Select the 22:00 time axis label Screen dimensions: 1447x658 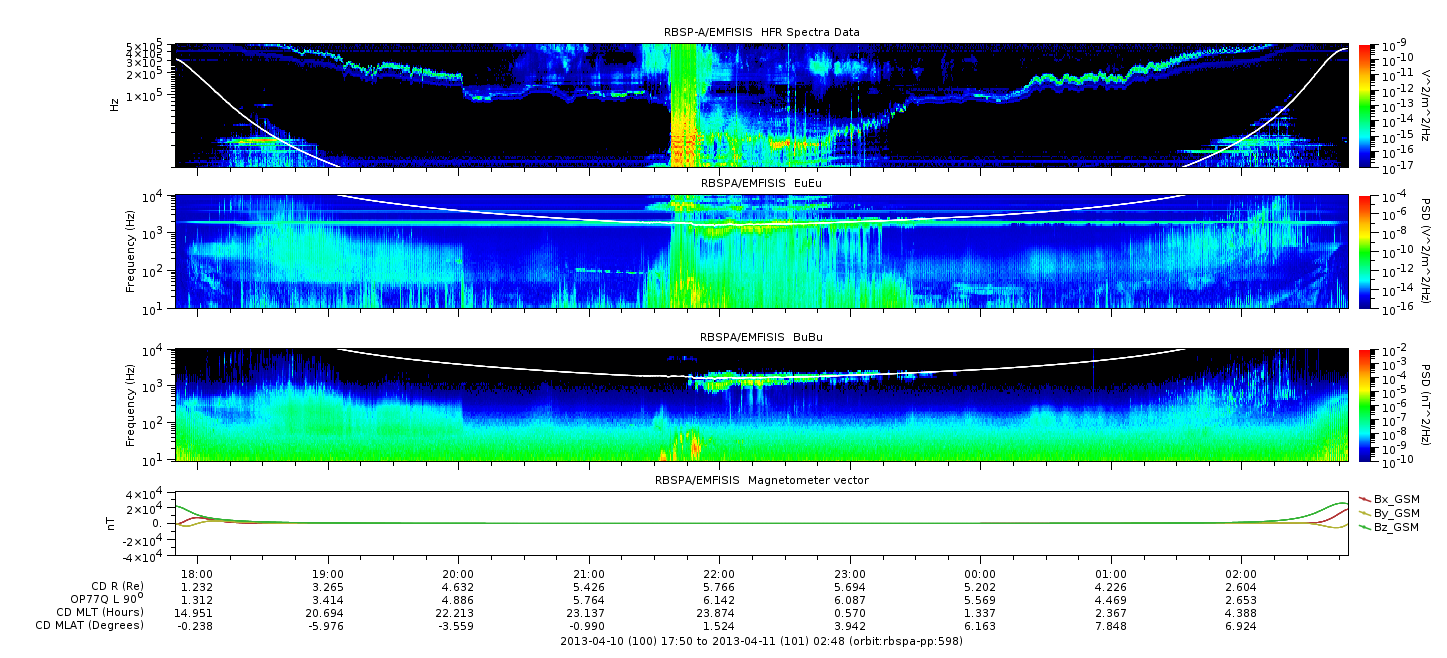click(719, 574)
